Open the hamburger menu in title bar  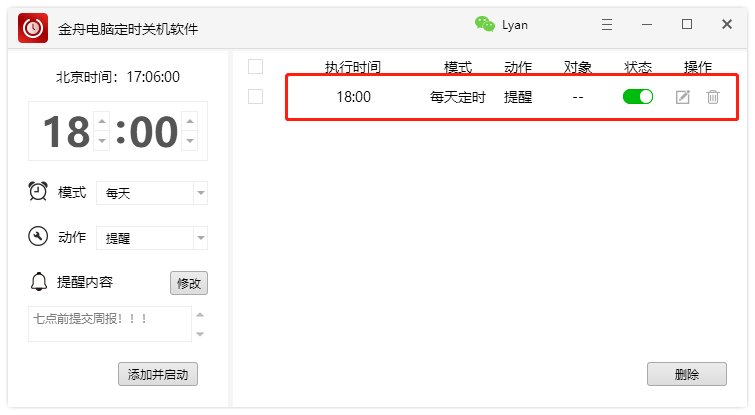pyautogui.click(x=607, y=24)
